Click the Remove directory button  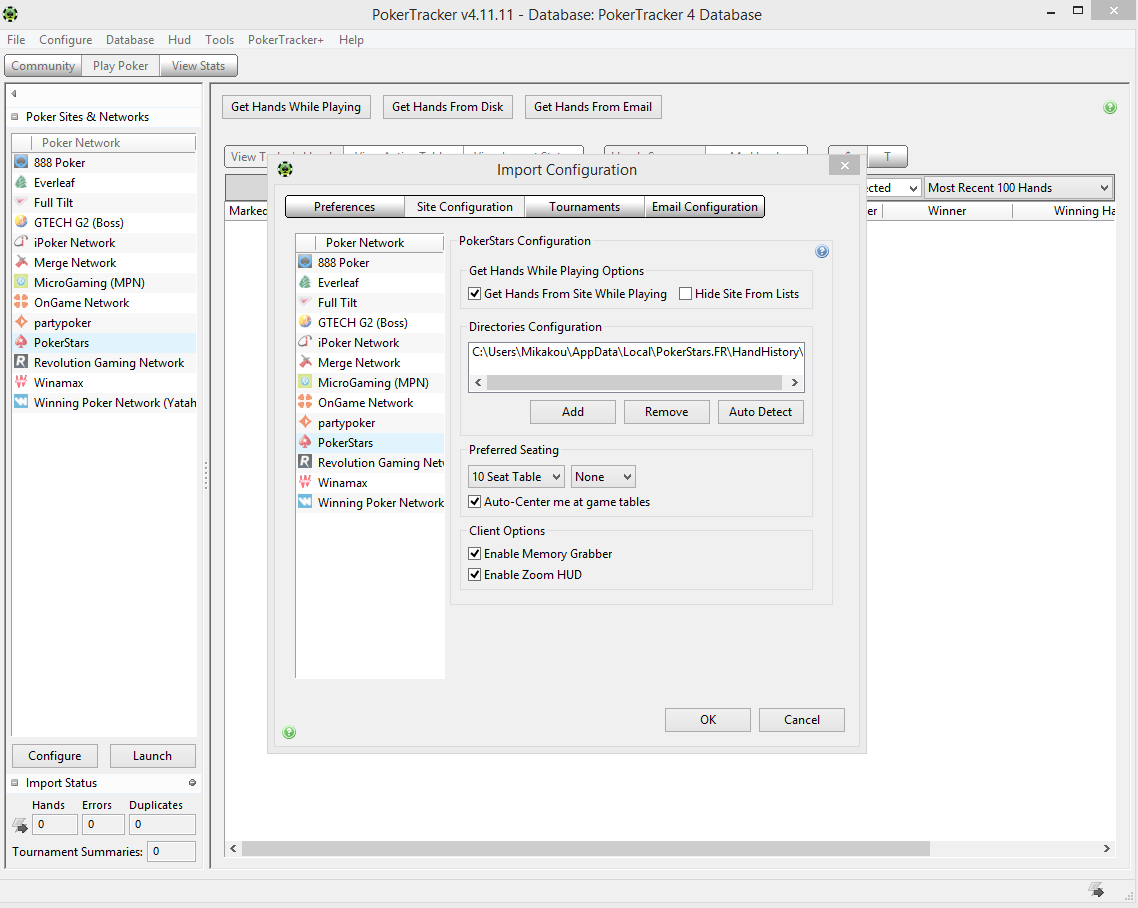click(x=666, y=412)
